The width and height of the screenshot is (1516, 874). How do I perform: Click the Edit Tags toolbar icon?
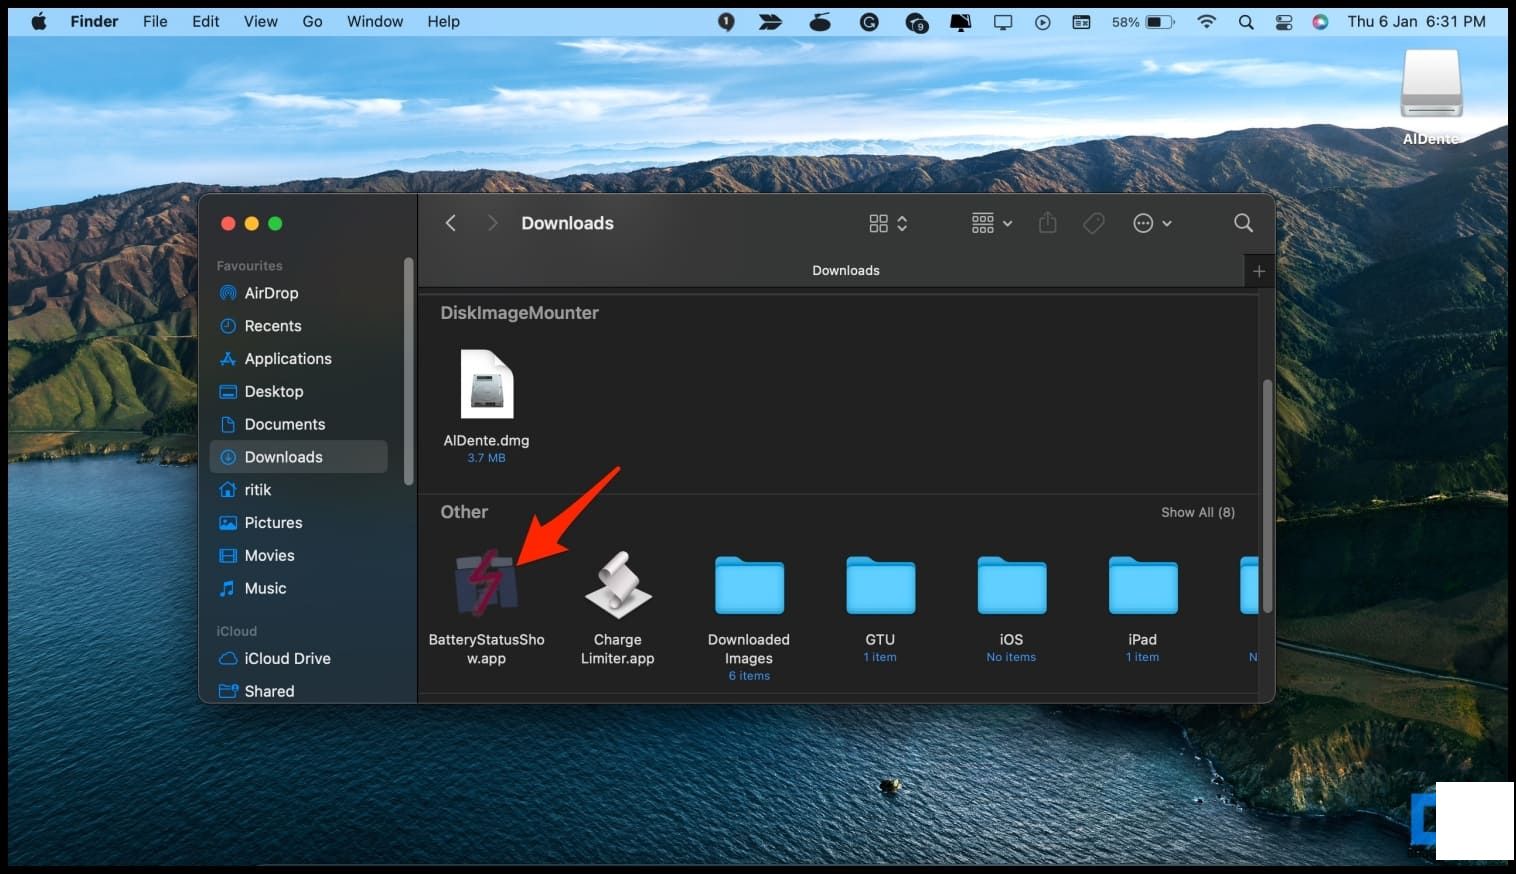pyautogui.click(x=1094, y=223)
